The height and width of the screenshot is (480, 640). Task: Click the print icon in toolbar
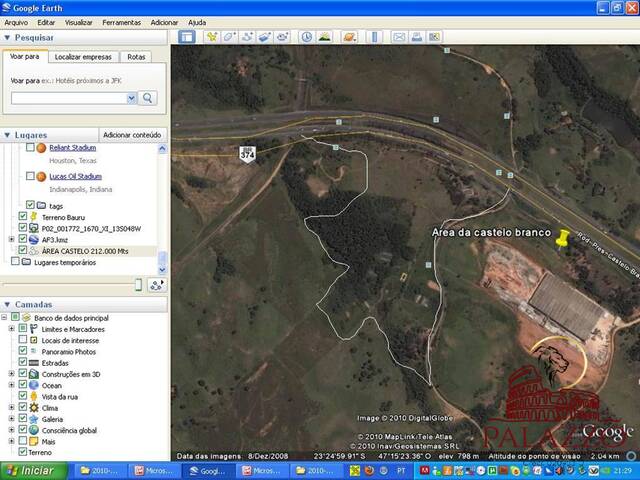tap(417, 37)
